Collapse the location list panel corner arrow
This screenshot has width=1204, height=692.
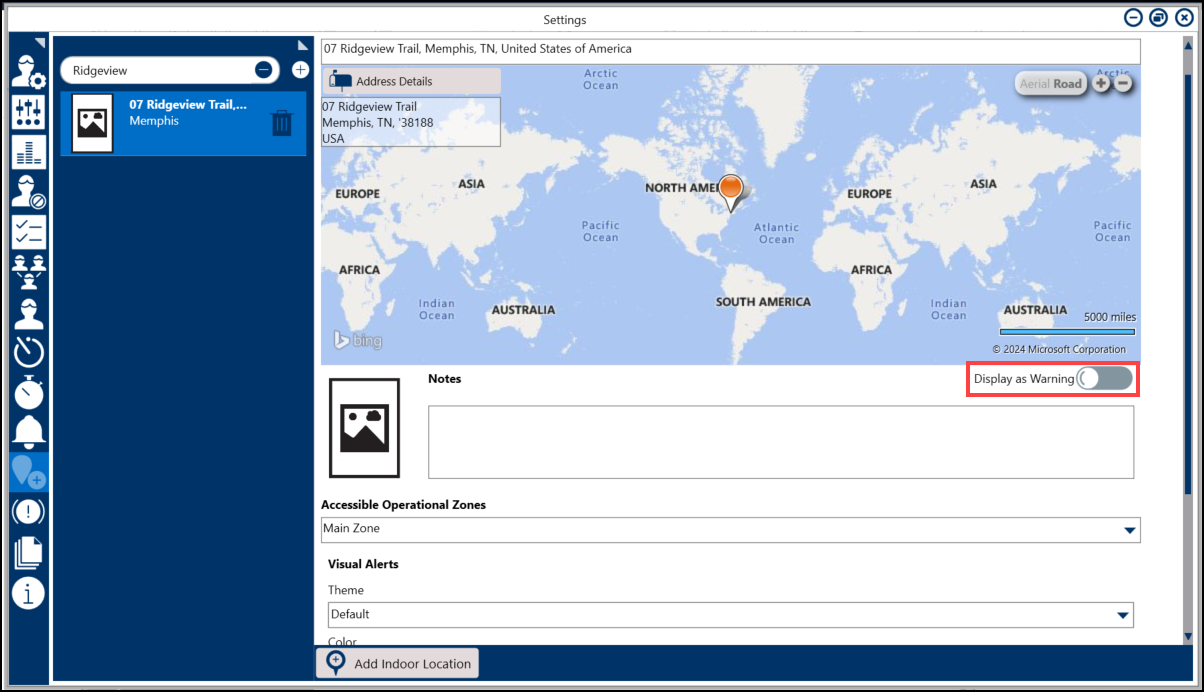[303, 45]
